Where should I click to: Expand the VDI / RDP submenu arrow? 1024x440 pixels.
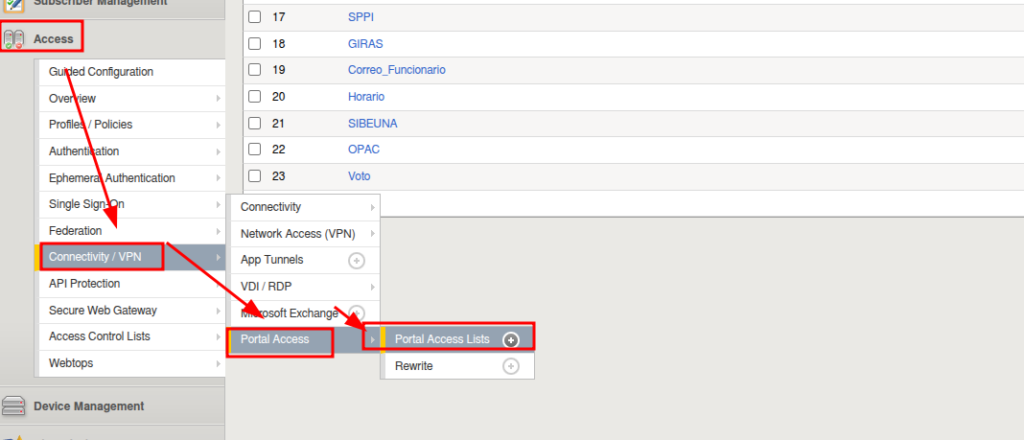click(x=373, y=287)
